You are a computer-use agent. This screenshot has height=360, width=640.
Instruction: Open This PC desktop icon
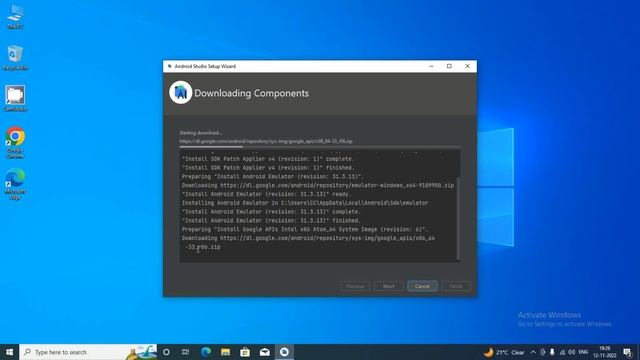click(15, 16)
